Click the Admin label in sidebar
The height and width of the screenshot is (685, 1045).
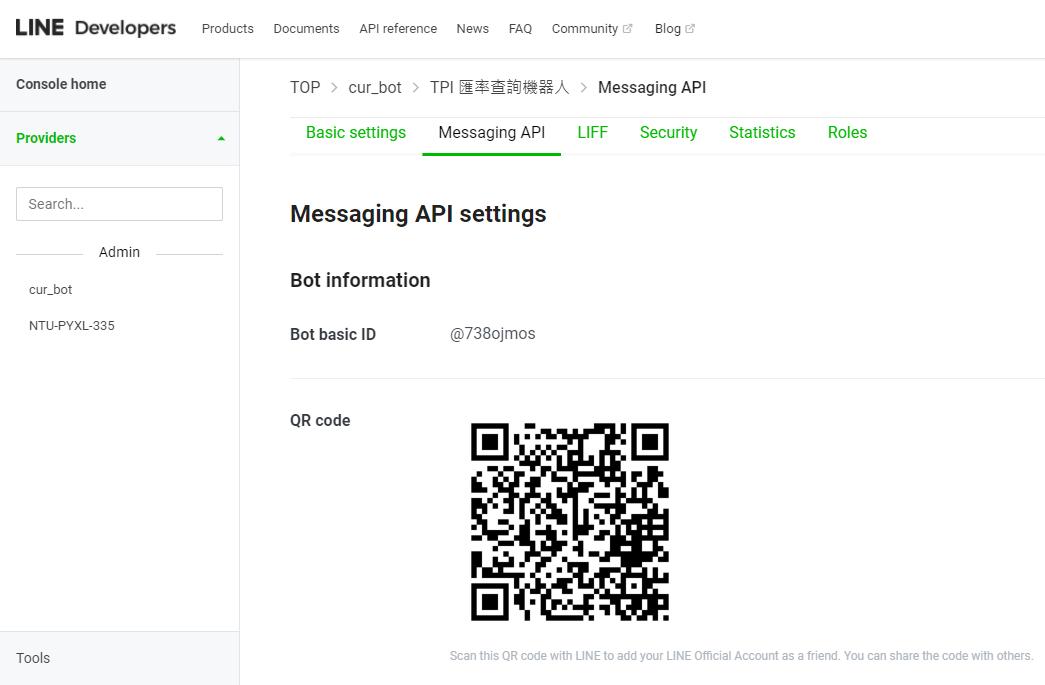tap(119, 252)
